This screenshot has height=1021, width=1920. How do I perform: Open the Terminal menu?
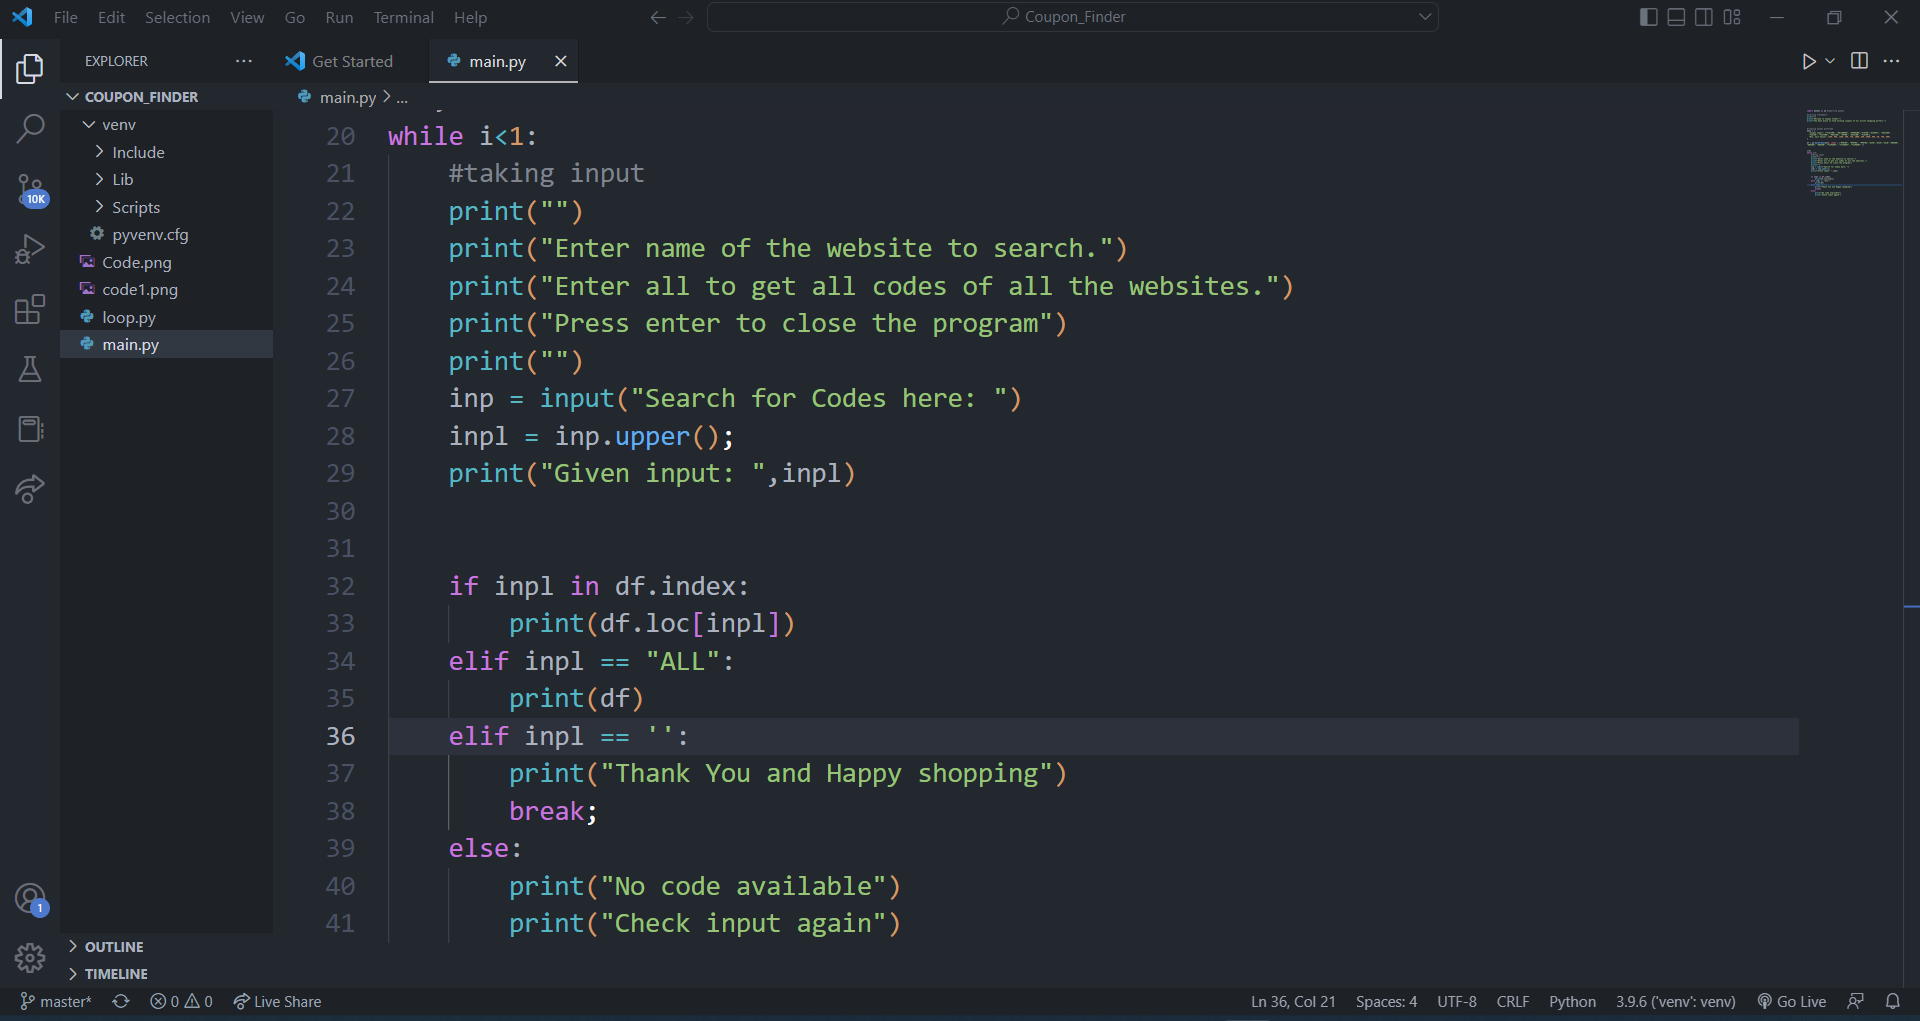403,17
